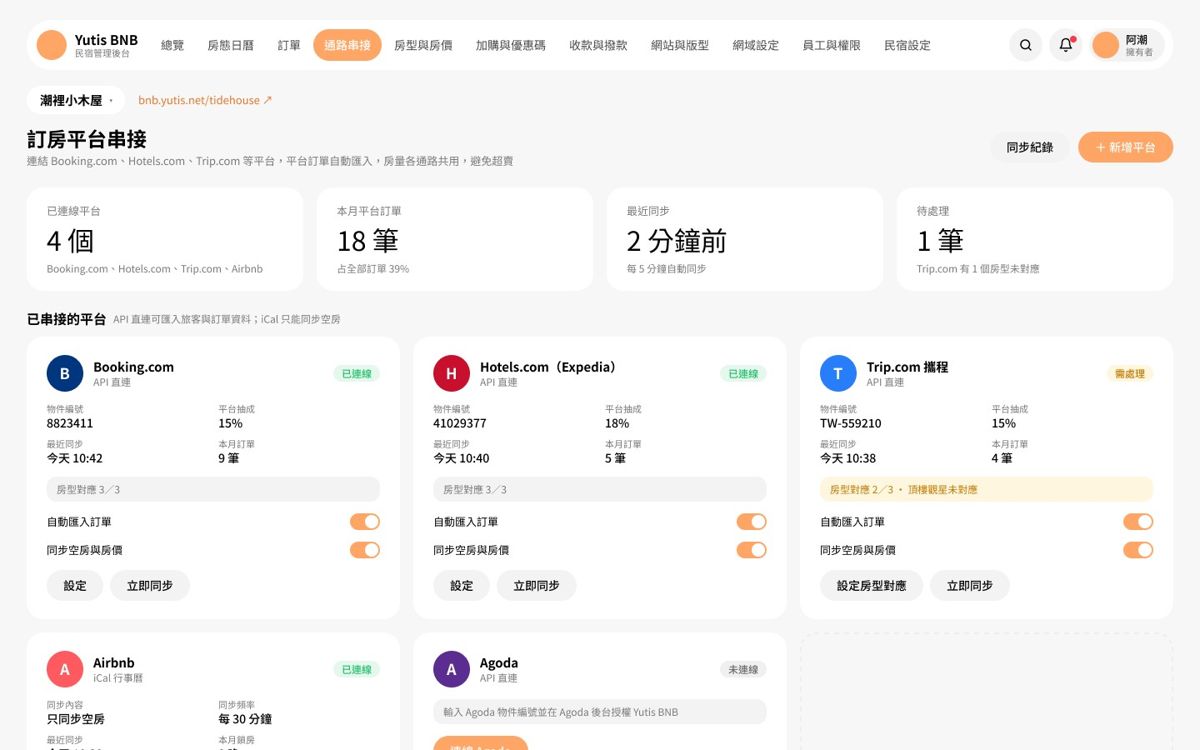This screenshot has width=1200, height=750.
Task: Click 訂房平台串接 page heading
Action: [x=87, y=139]
